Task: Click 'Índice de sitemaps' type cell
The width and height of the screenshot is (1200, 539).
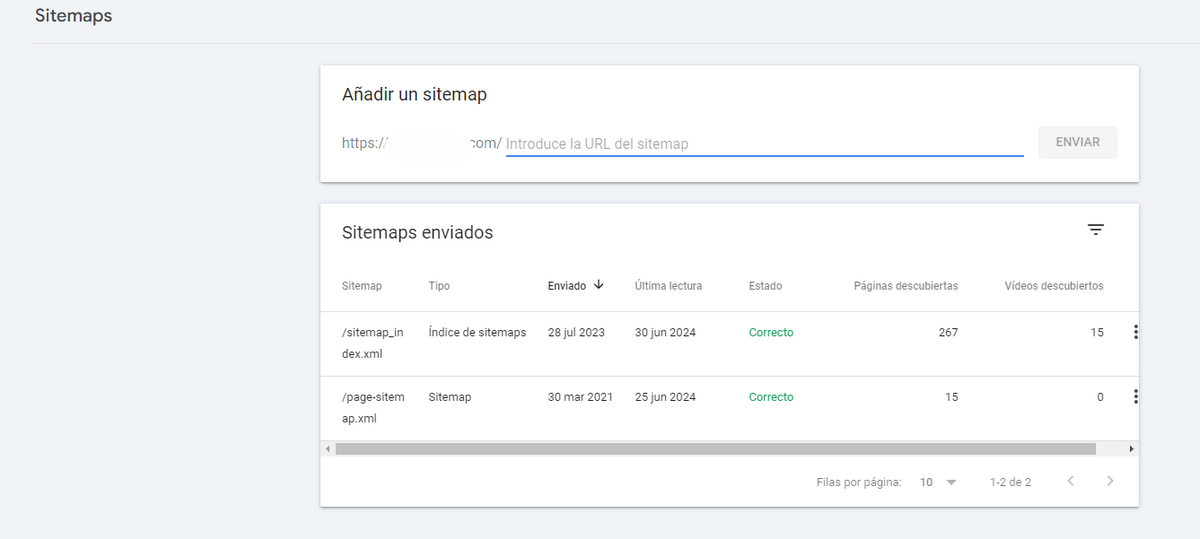Action: pos(477,333)
